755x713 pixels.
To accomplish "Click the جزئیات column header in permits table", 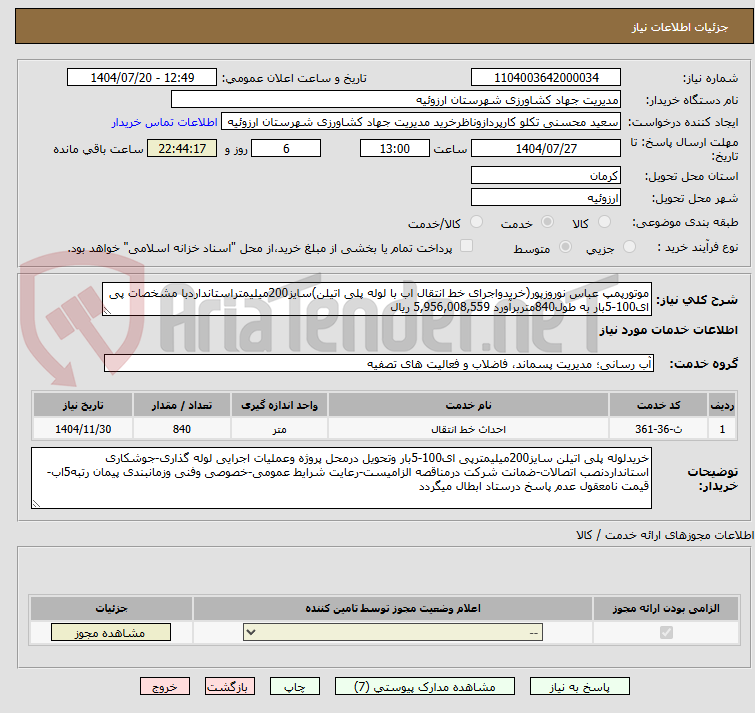I will coord(111,609).
